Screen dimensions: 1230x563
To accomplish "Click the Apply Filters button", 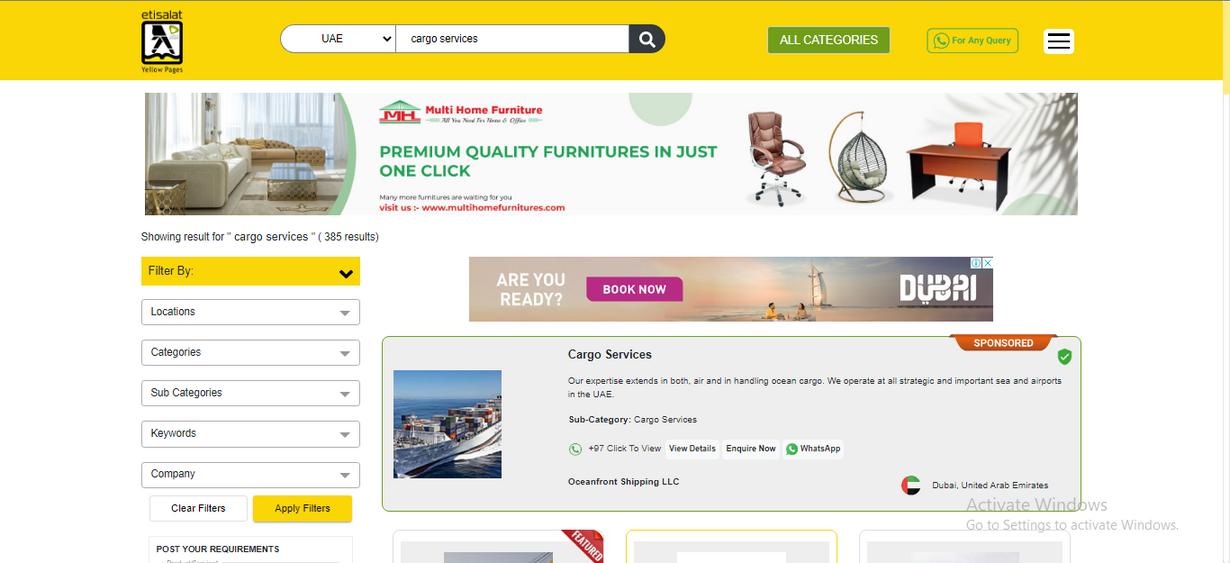I will [302, 508].
